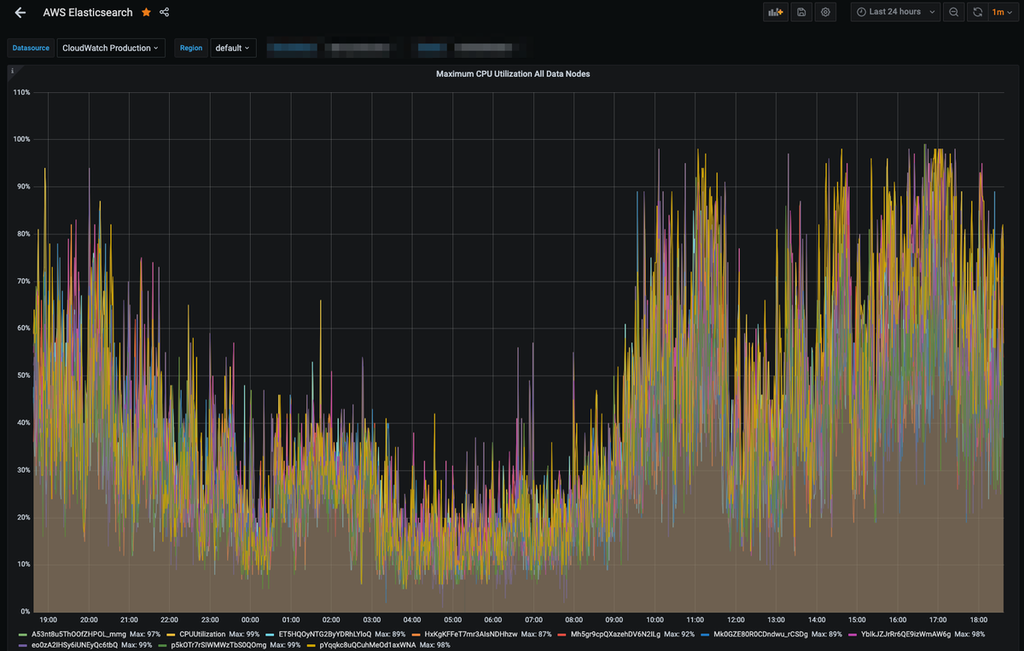Viewport: 1024px width, 651px height.
Task: Toggle the A53nt8u5ThOOfZHPOL_mmg legend series
Action: coord(78,634)
